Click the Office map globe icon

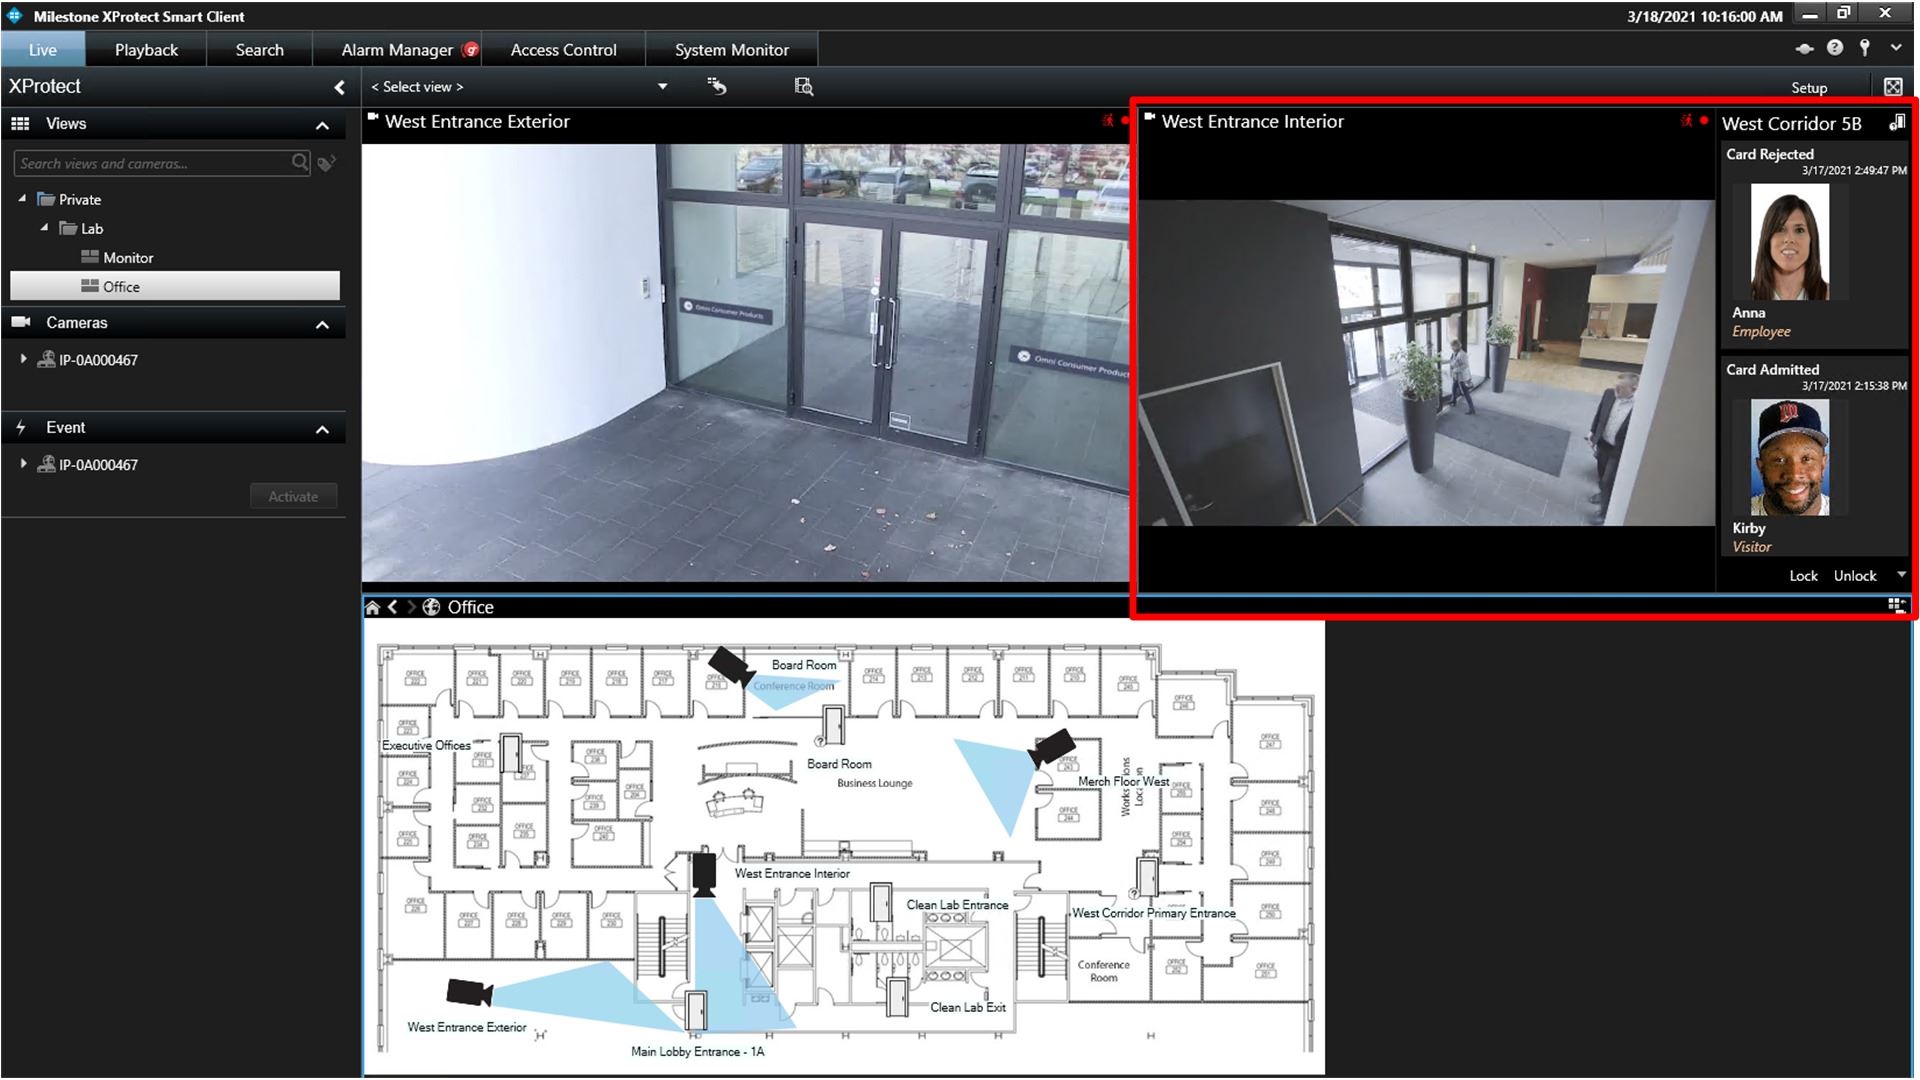click(x=432, y=607)
